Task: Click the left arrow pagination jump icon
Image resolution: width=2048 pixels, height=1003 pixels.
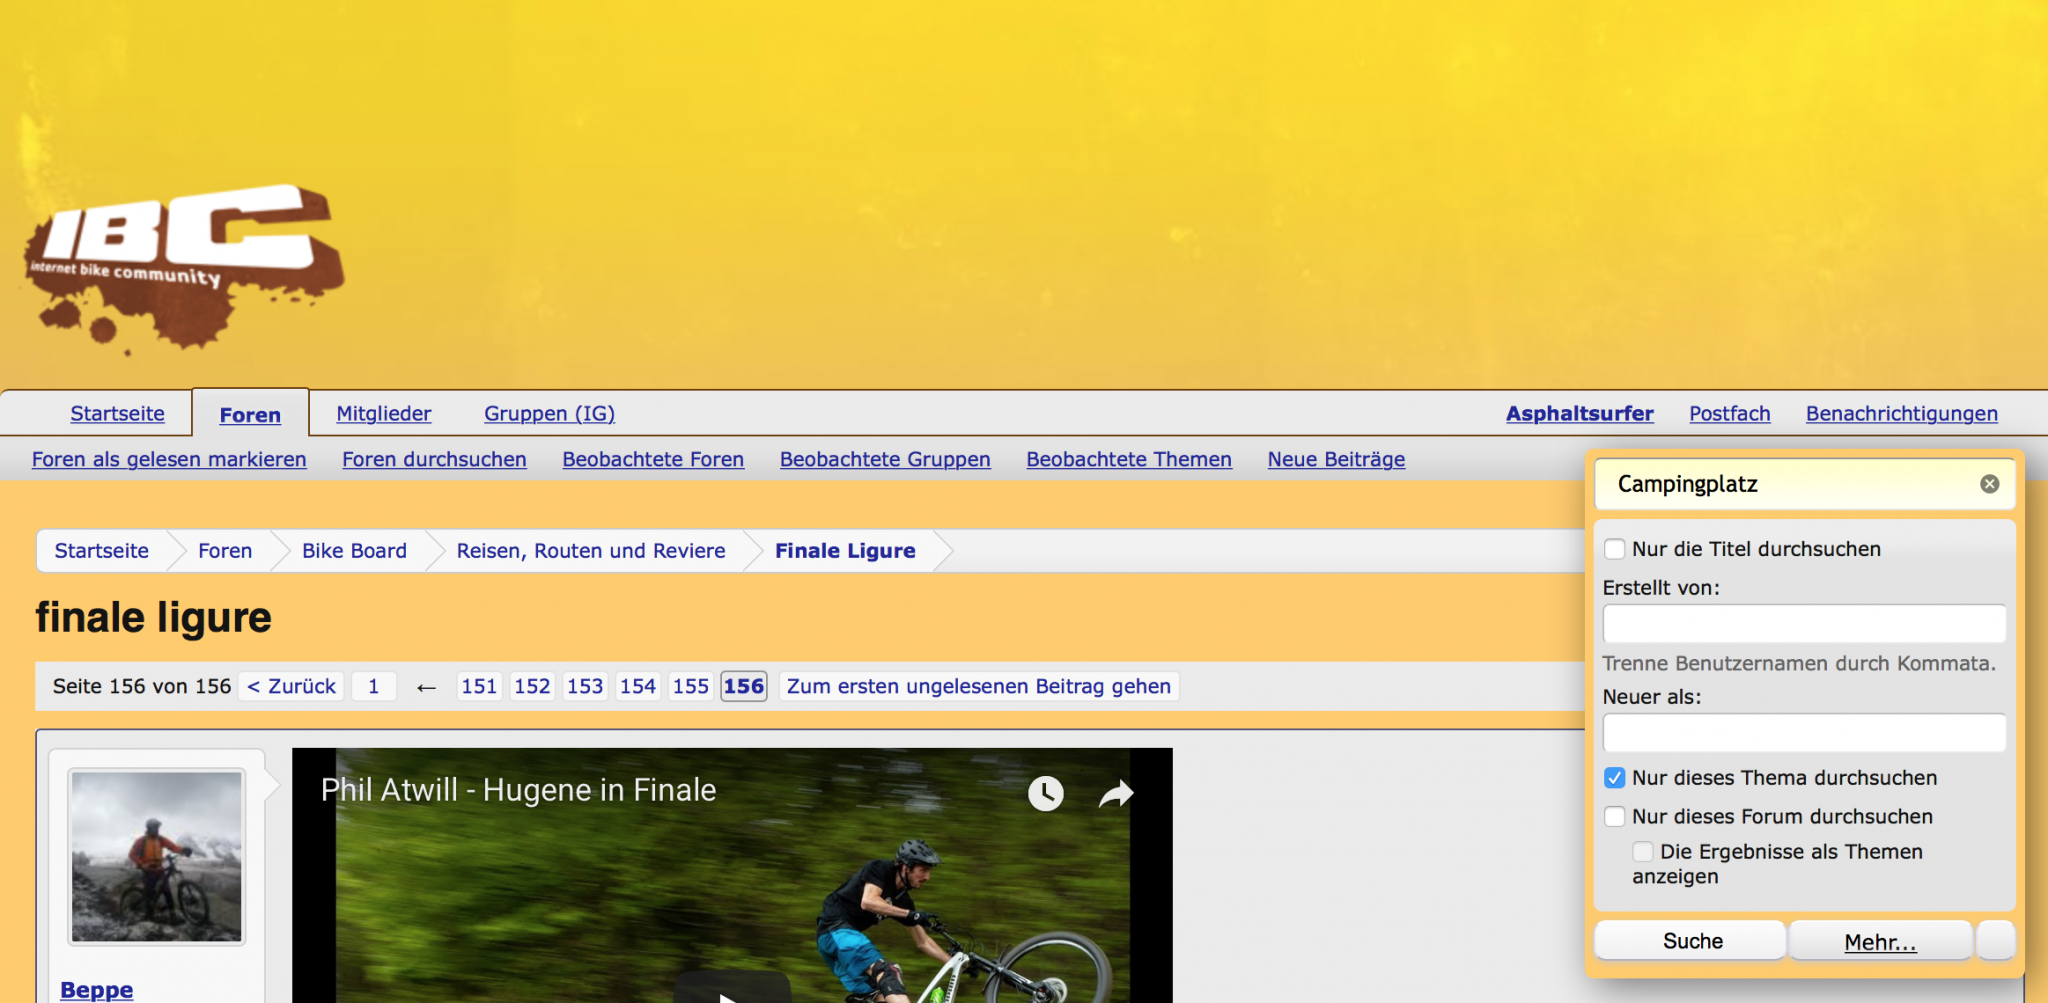Action: coord(427,687)
